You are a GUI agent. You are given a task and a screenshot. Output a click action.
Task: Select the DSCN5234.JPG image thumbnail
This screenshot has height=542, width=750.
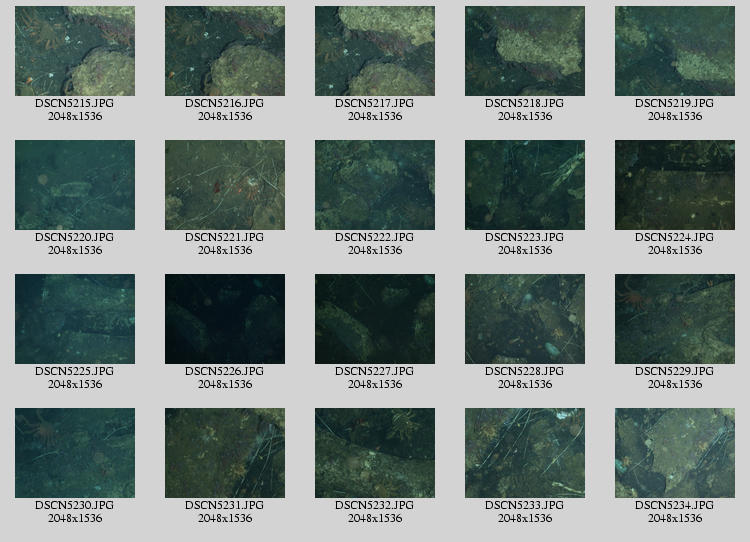675,453
